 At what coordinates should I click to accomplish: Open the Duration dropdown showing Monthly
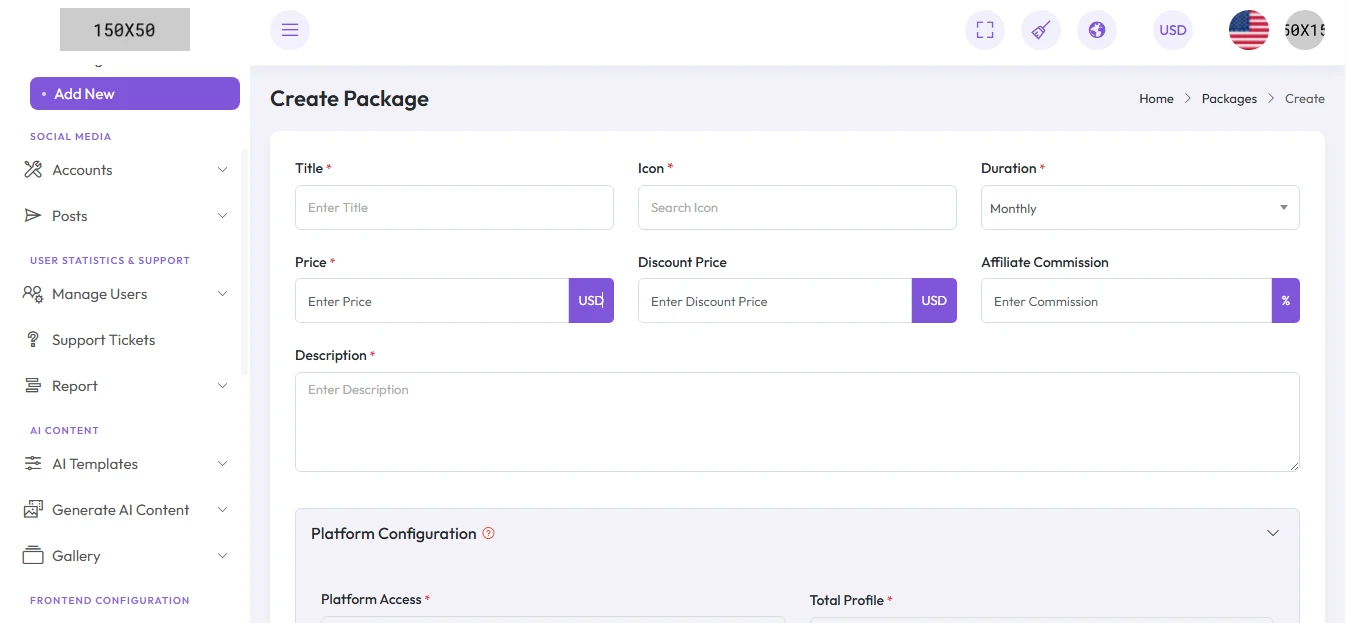point(1139,208)
